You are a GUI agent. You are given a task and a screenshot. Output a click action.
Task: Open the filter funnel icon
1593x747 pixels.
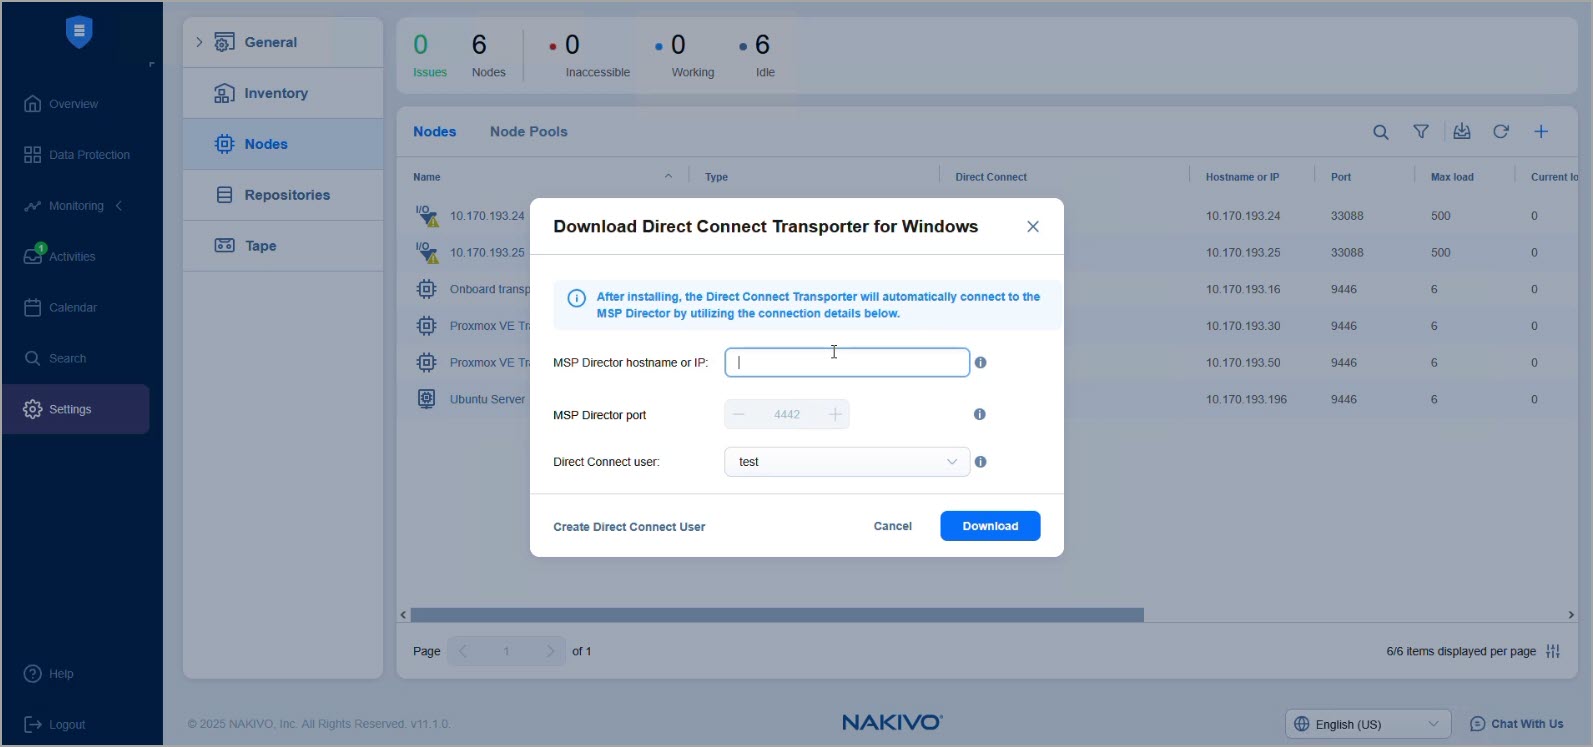coord(1421,131)
